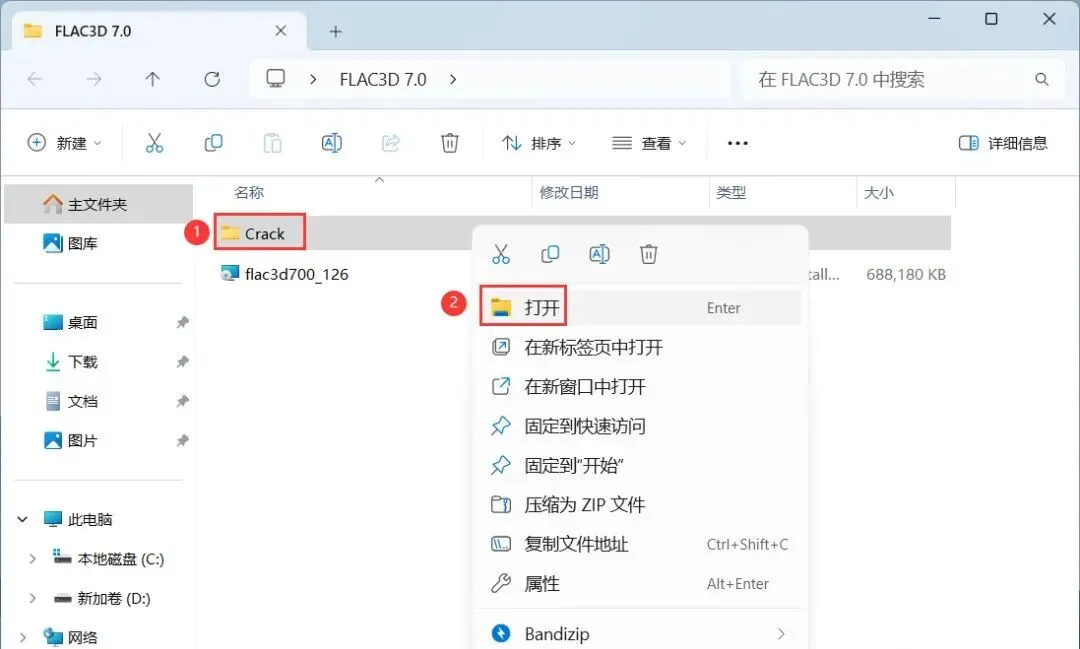This screenshot has height=649, width=1080.
Task: Click the Rename icon in the context menu
Action: 599,254
